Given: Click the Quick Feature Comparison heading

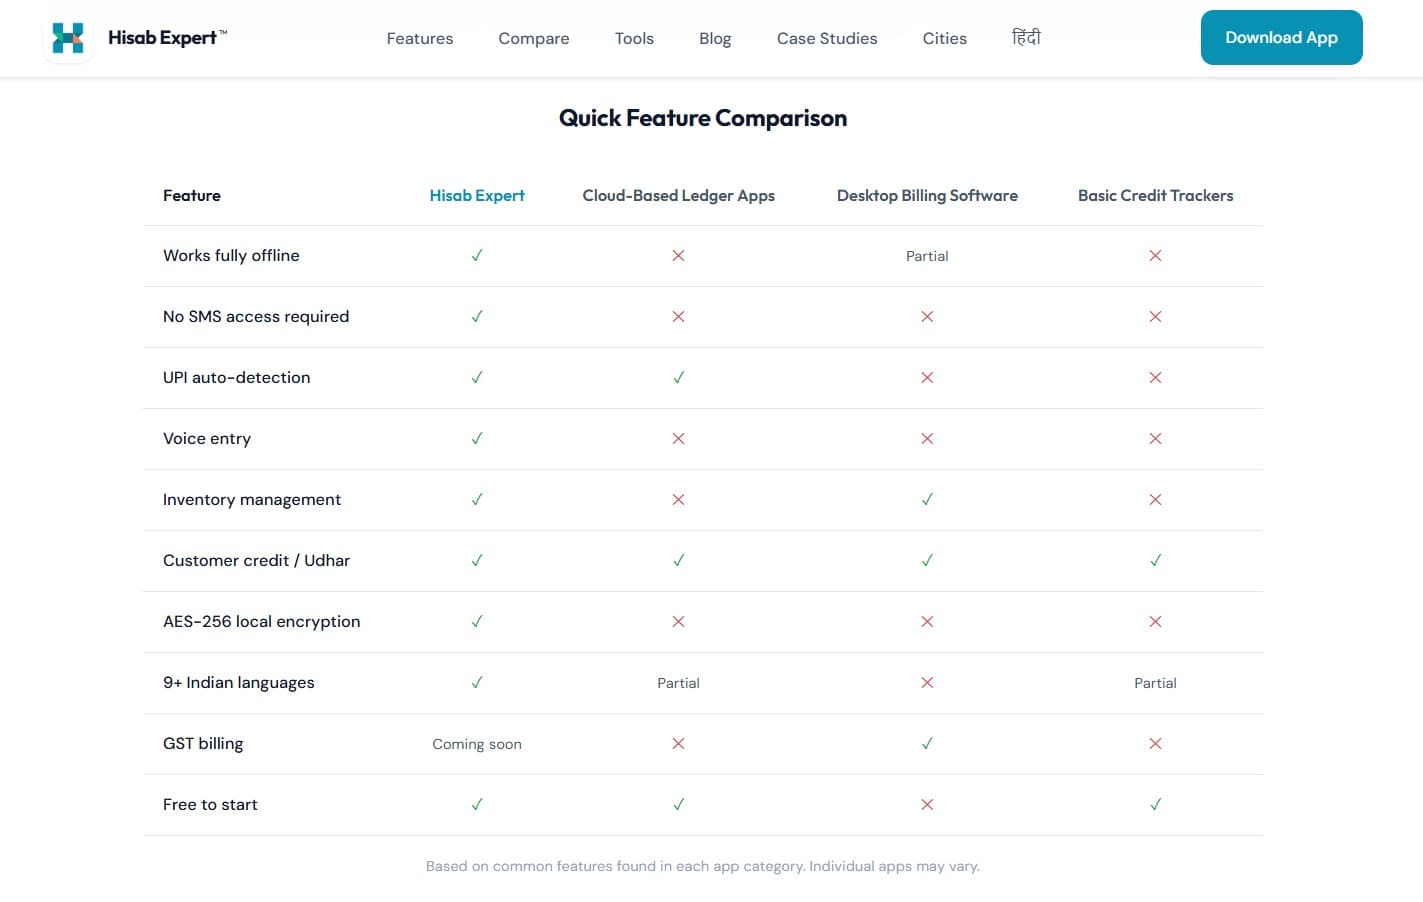Looking at the screenshot, I should 703,118.
